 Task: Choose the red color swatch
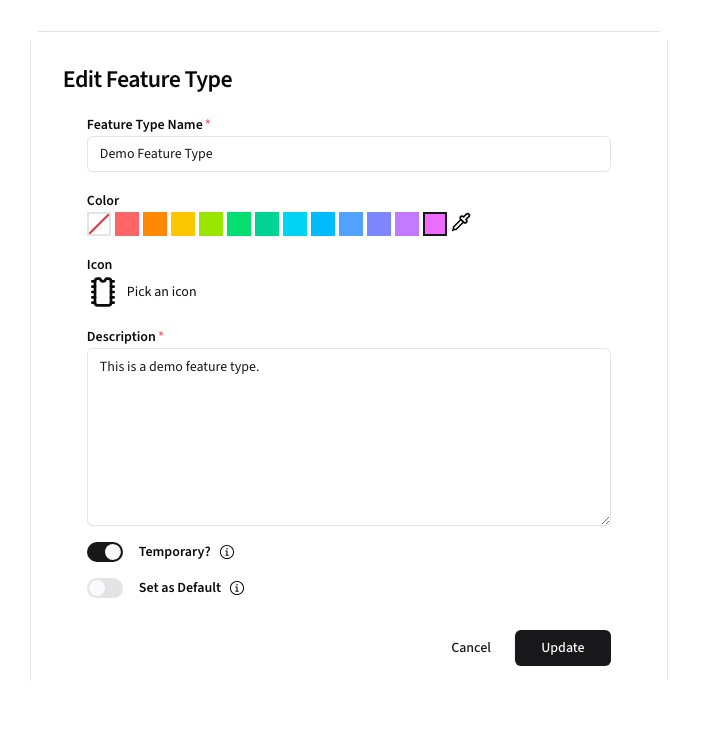(127, 224)
